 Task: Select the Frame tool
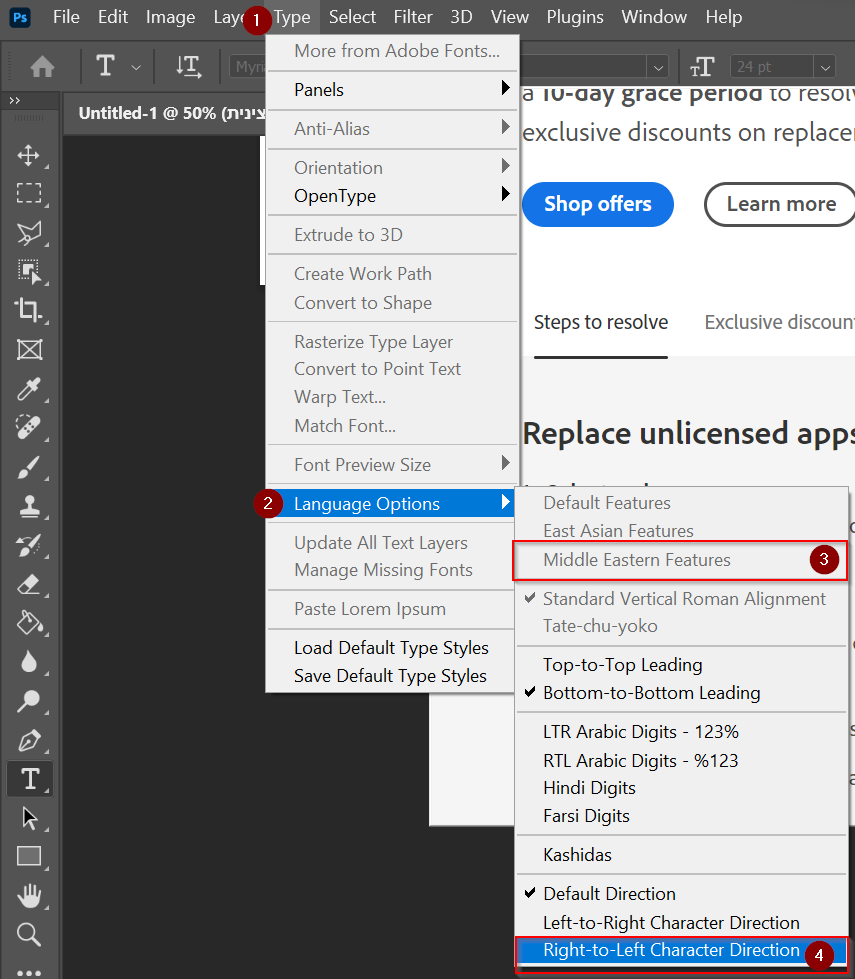(x=29, y=350)
